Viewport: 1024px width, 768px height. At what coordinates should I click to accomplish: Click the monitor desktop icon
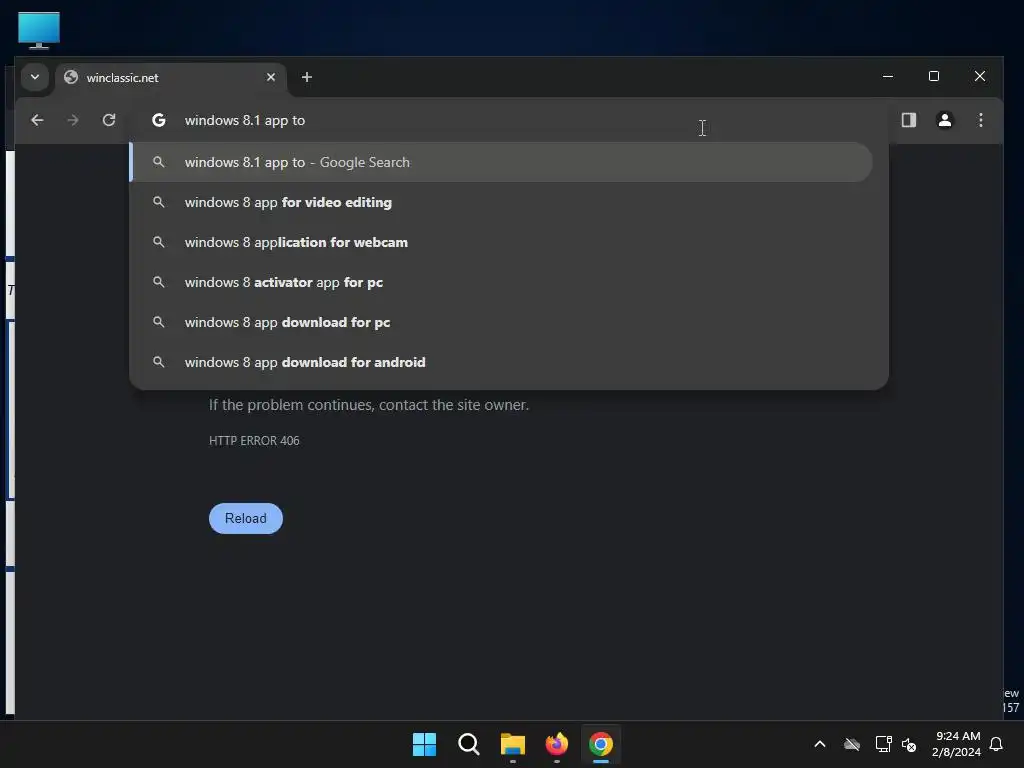39,31
